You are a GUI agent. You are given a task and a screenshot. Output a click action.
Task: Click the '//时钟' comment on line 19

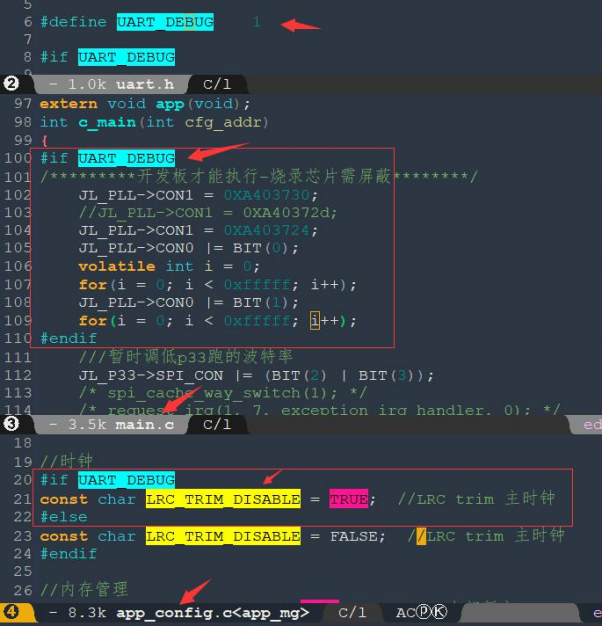67,461
